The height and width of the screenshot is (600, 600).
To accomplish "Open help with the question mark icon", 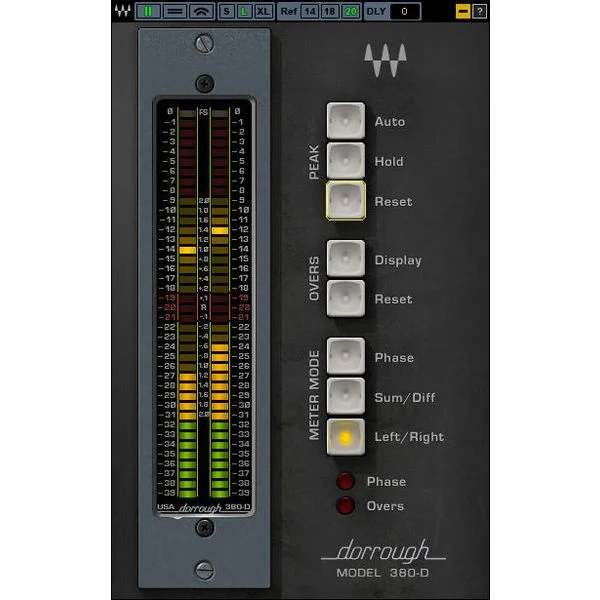I will coord(480,11).
